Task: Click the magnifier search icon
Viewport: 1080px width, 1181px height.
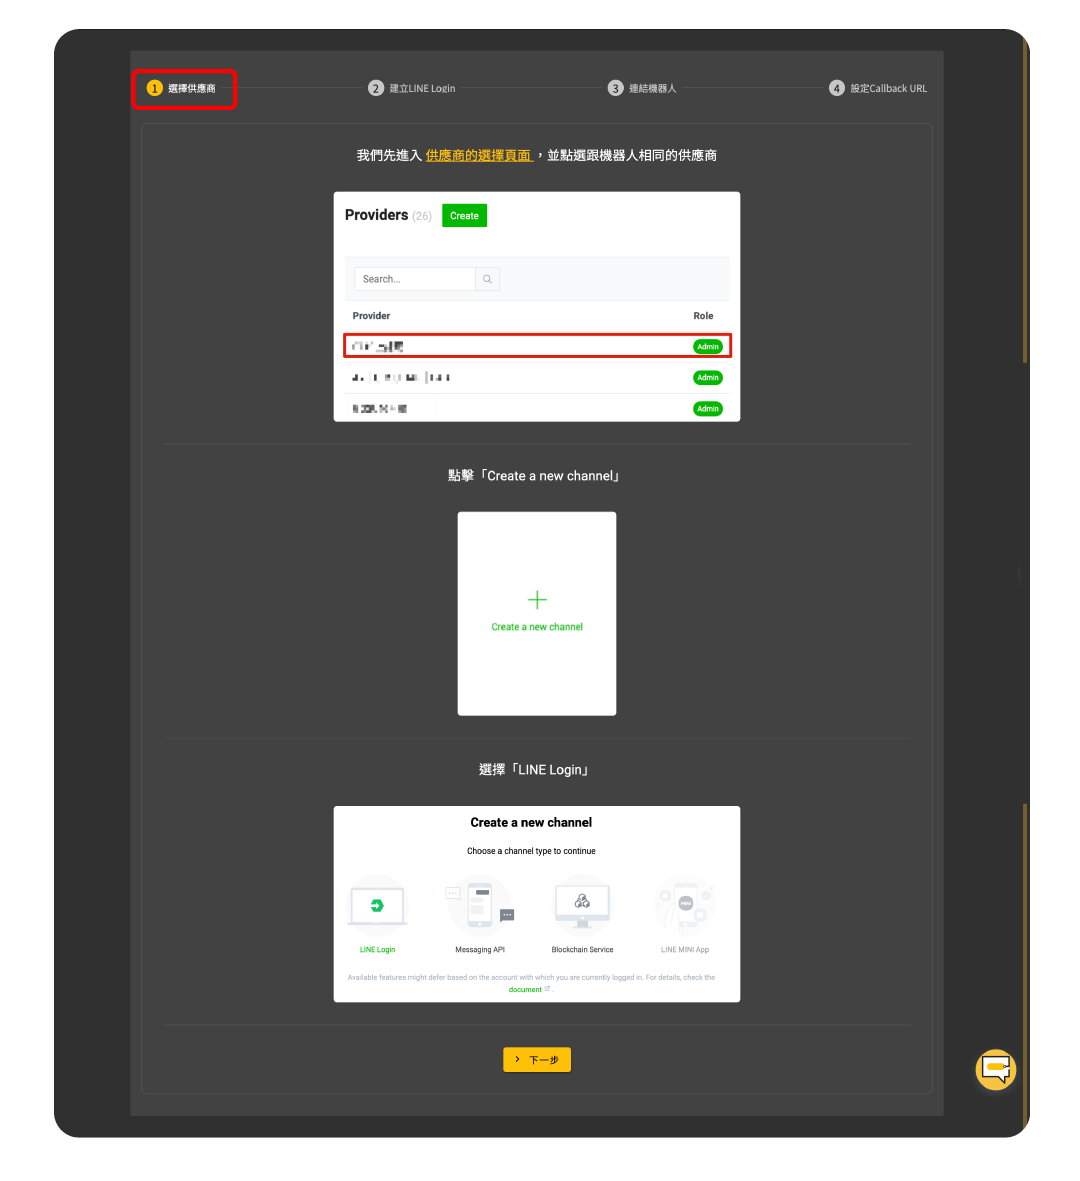Action: 487,279
